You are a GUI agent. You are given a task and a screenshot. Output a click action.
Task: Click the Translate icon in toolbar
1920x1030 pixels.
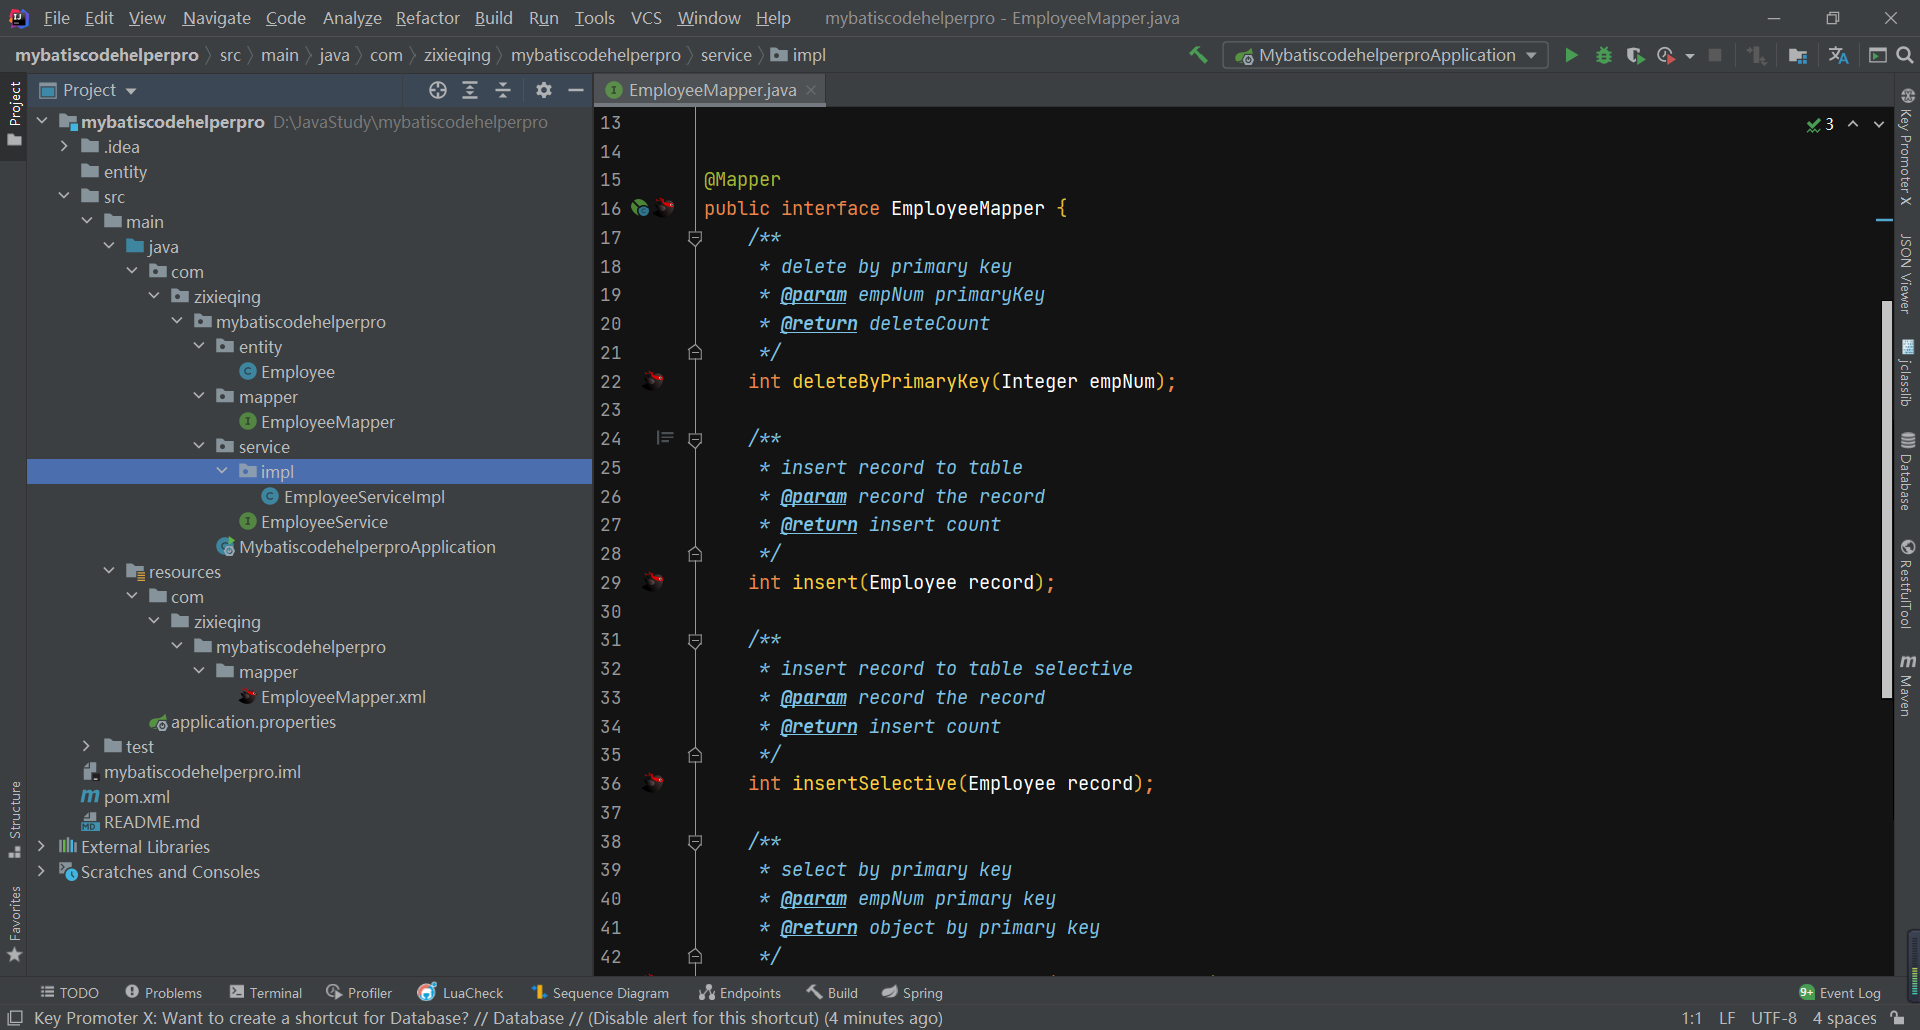[x=1838, y=55]
